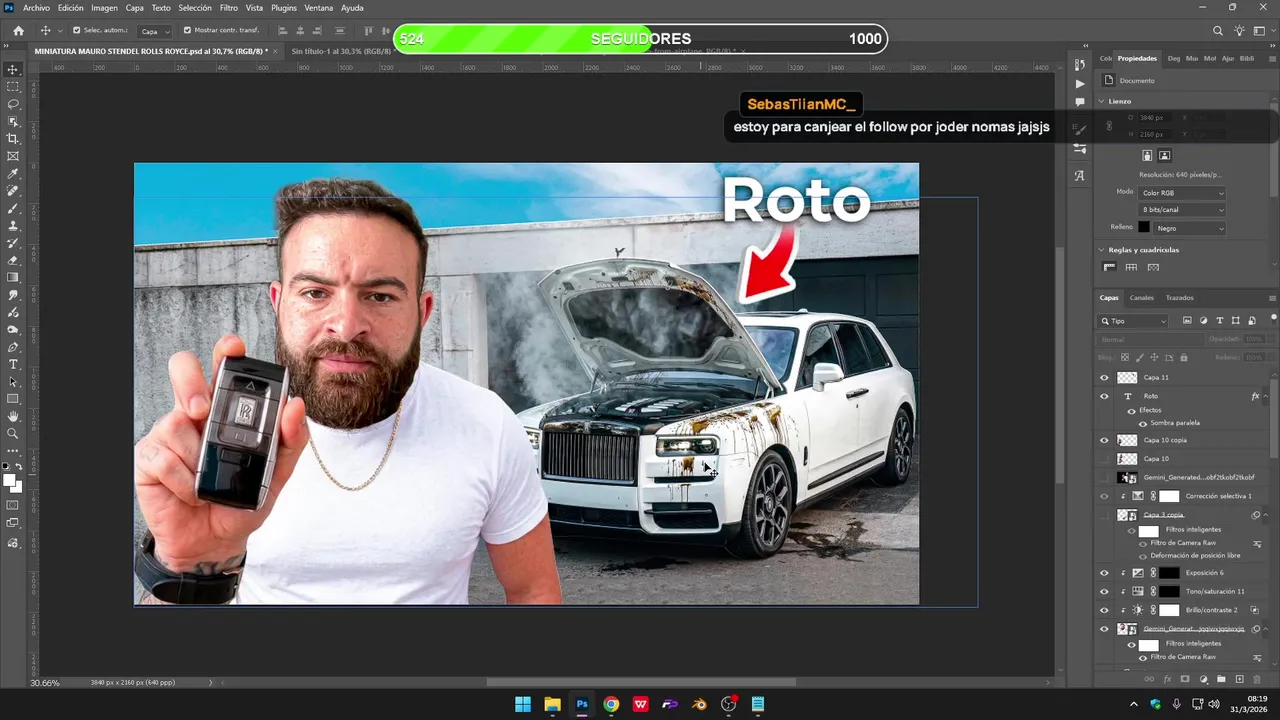The height and width of the screenshot is (720, 1280).
Task: Select the Hand tool
Action: point(13,416)
